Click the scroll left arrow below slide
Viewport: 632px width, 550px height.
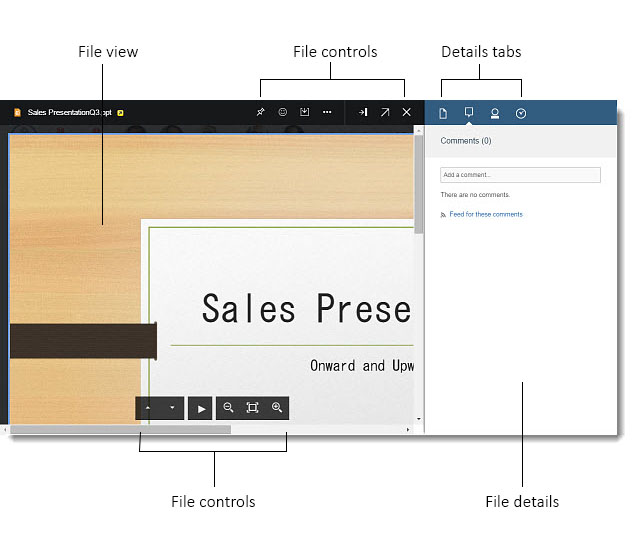pyautogui.click(x=4, y=430)
